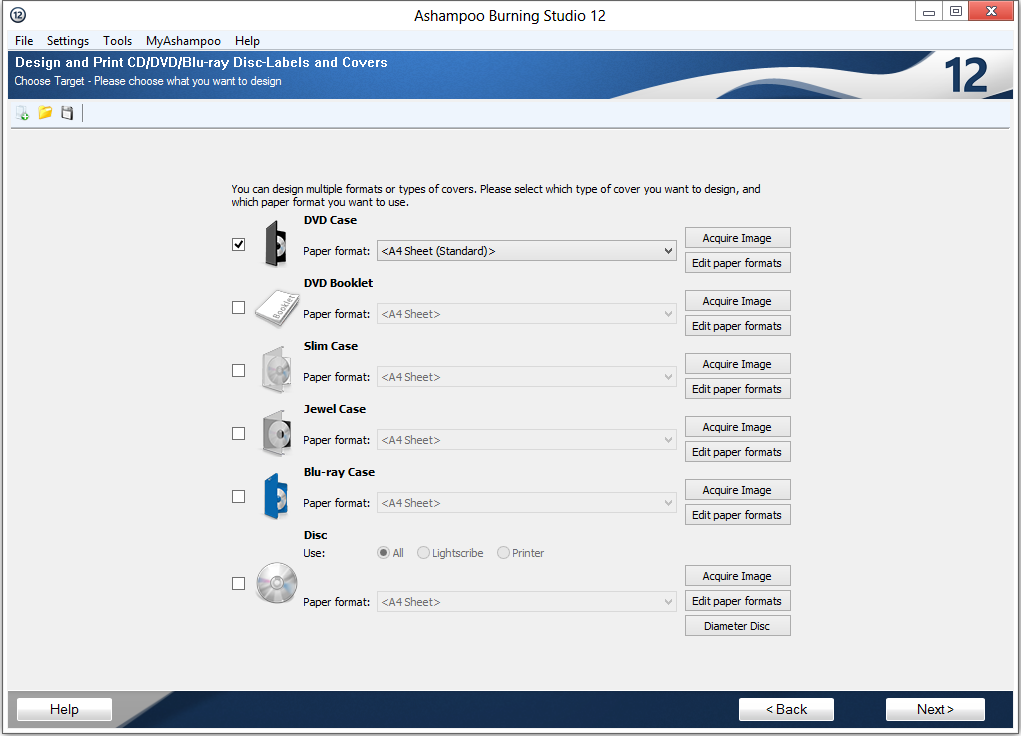1021x736 pixels.
Task: Enable the DVD Booklet checkbox
Action: tap(238, 307)
